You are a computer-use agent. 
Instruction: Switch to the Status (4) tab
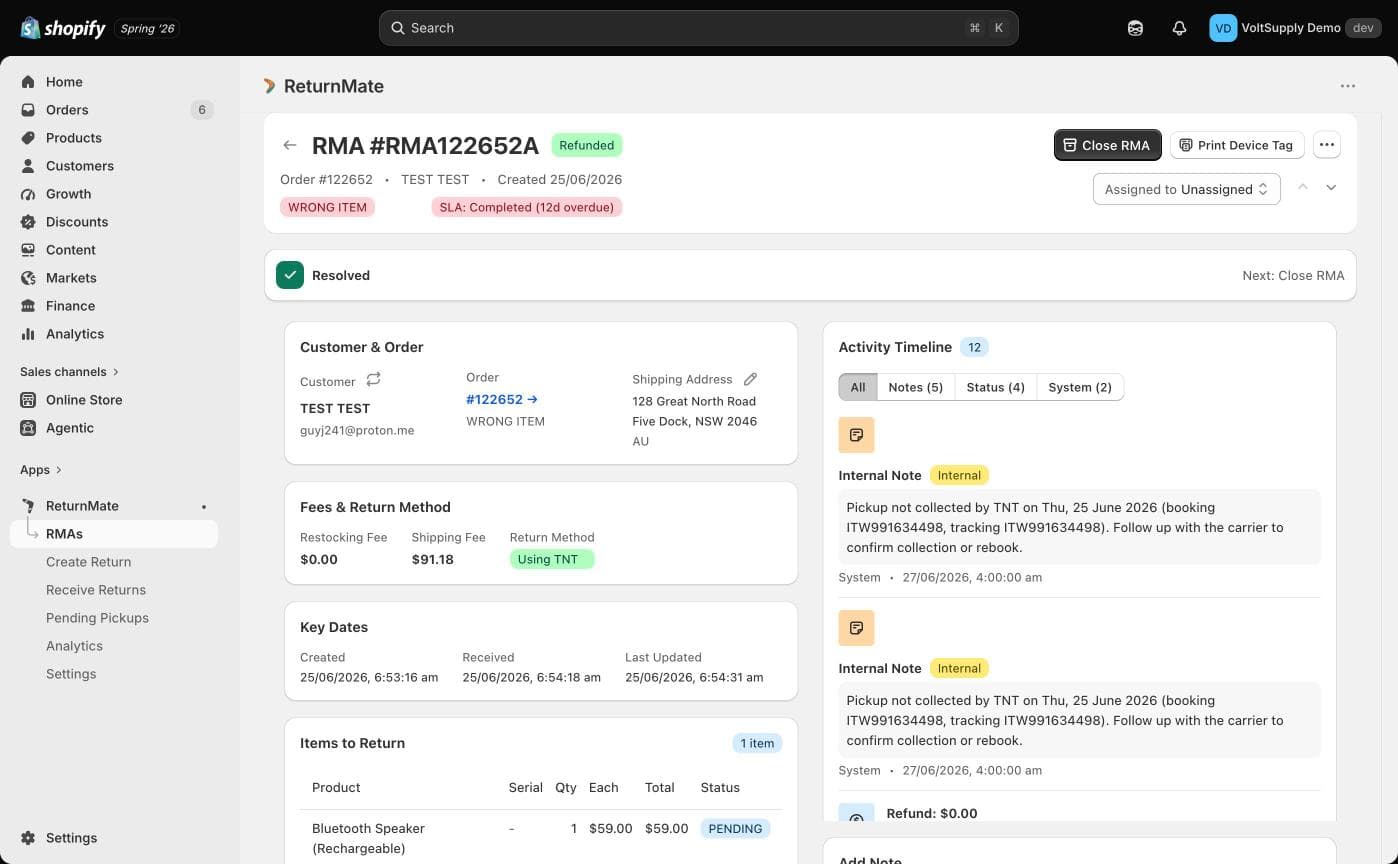point(995,387)
